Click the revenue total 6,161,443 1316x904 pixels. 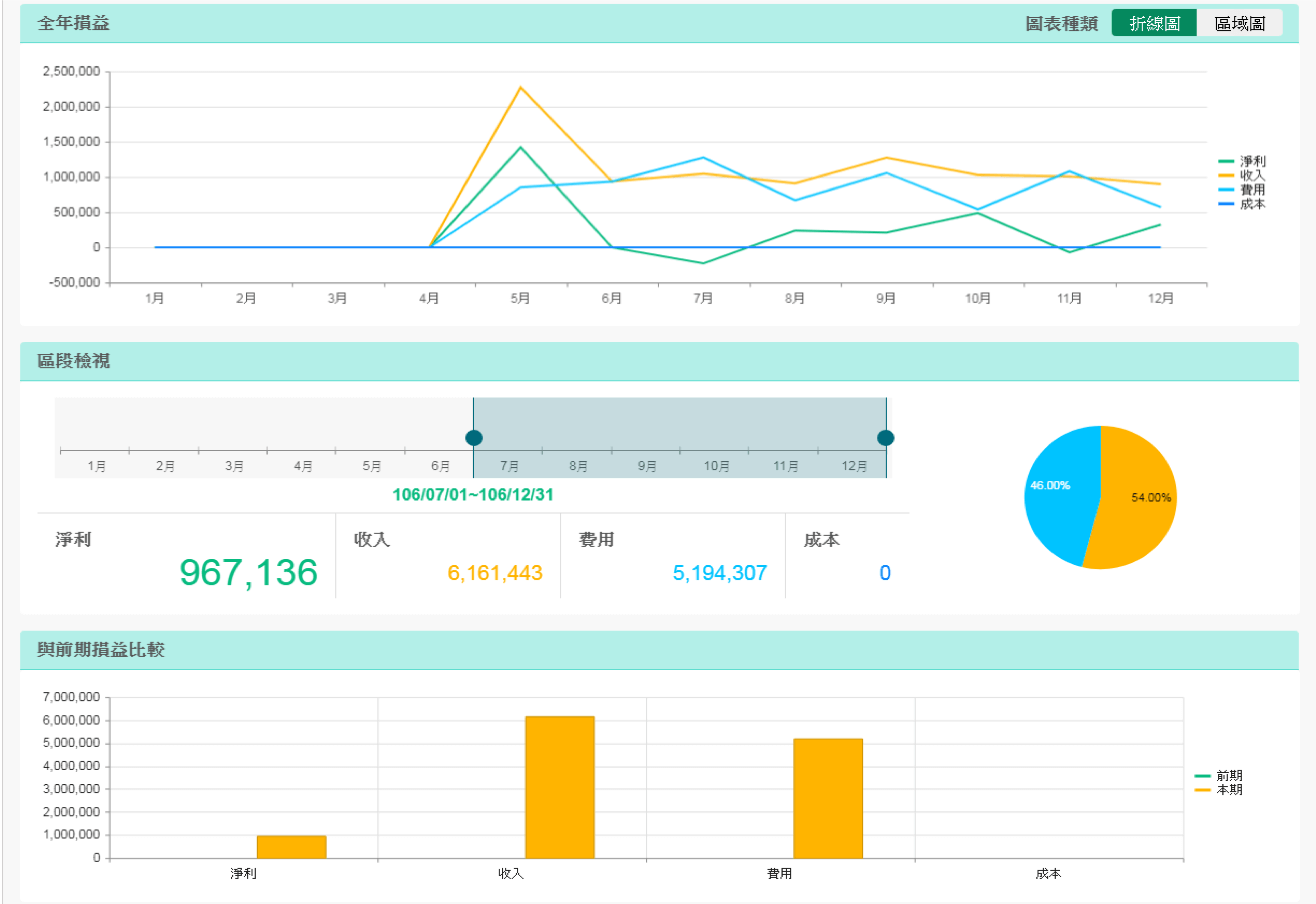[x=494, y=573]
